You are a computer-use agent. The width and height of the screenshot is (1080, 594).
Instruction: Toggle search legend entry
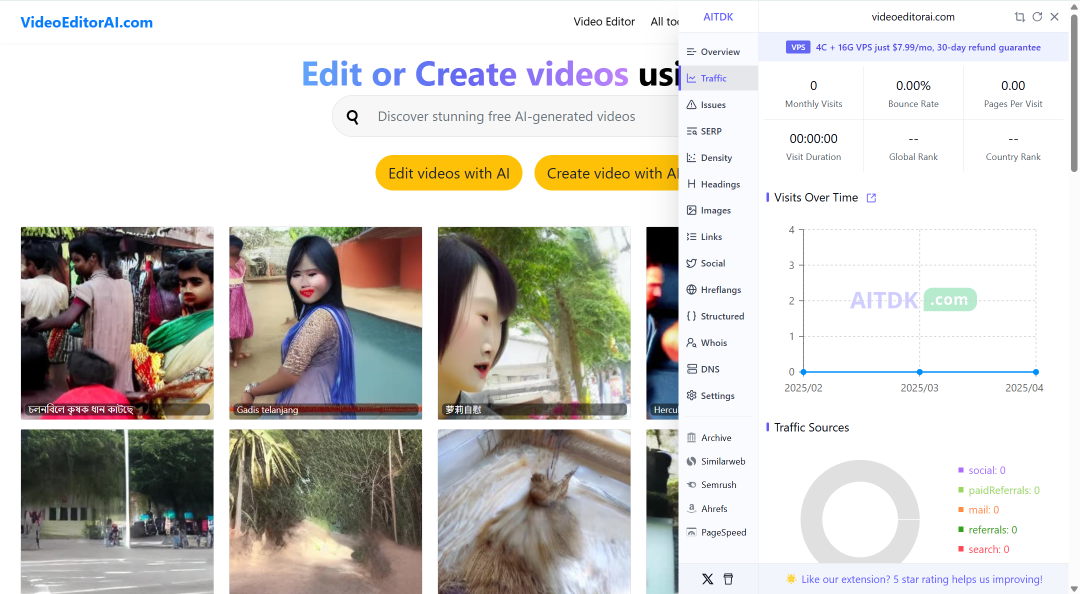pyautogui.click(x=984, y=549)
